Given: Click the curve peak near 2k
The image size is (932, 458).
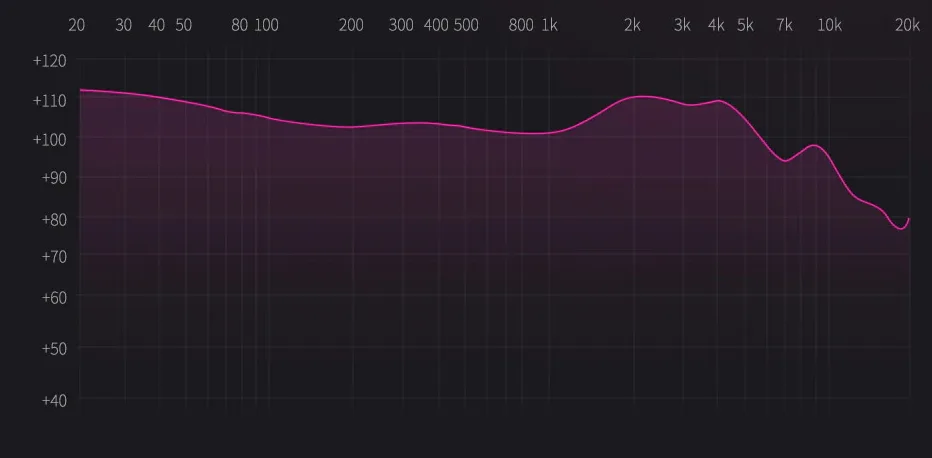Looking at the screenshot, I should click(643, 96).
